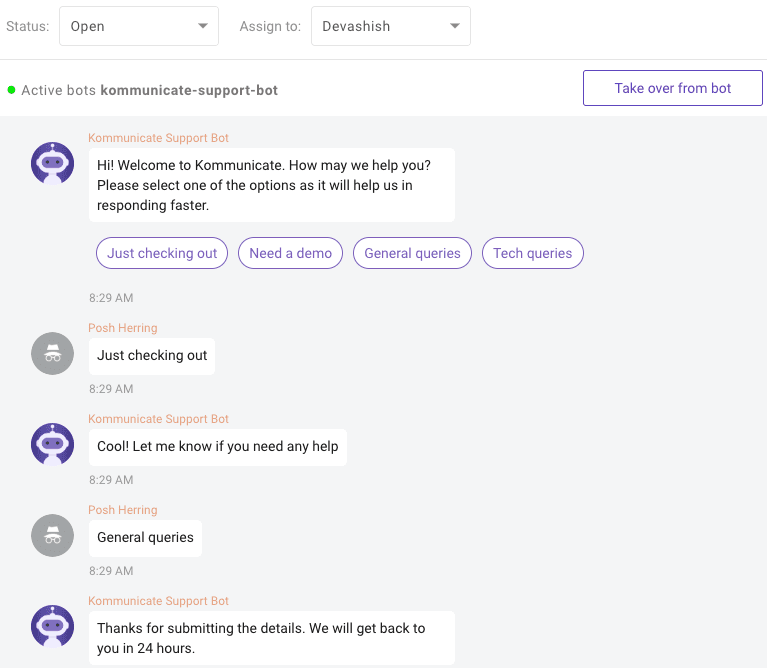Click Posh Herring's avatar beside 'Just checking out'
Image resolution: width=767 pixels, height=668 pixels.
tap(52, 354)
